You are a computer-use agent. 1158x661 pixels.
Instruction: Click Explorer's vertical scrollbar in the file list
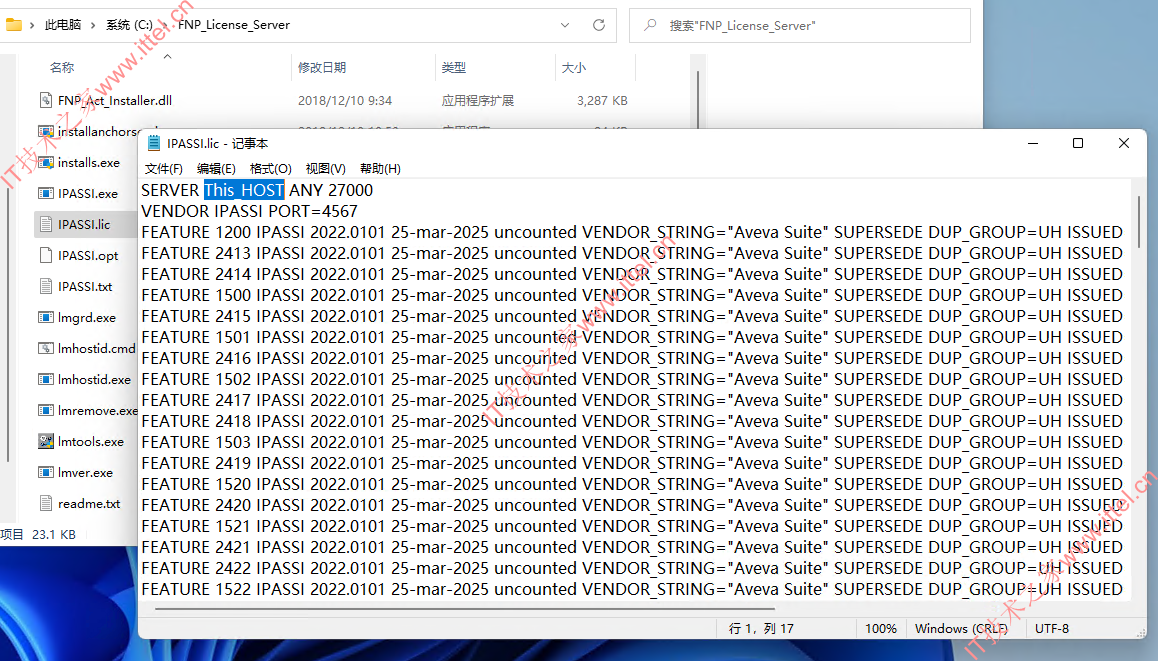coord(697,100)
